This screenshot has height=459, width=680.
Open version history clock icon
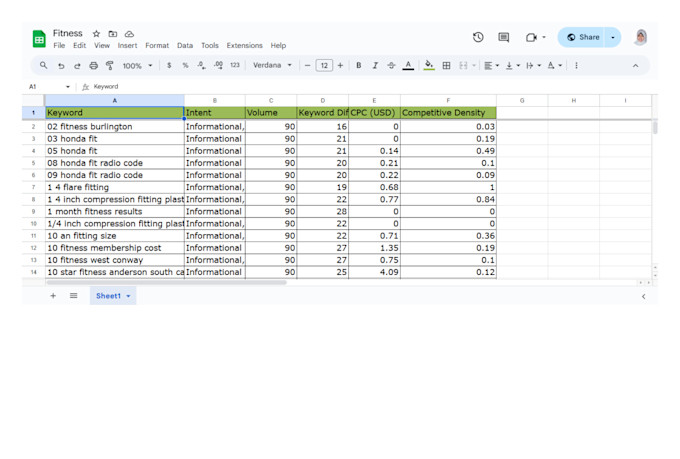pos(478,37)
